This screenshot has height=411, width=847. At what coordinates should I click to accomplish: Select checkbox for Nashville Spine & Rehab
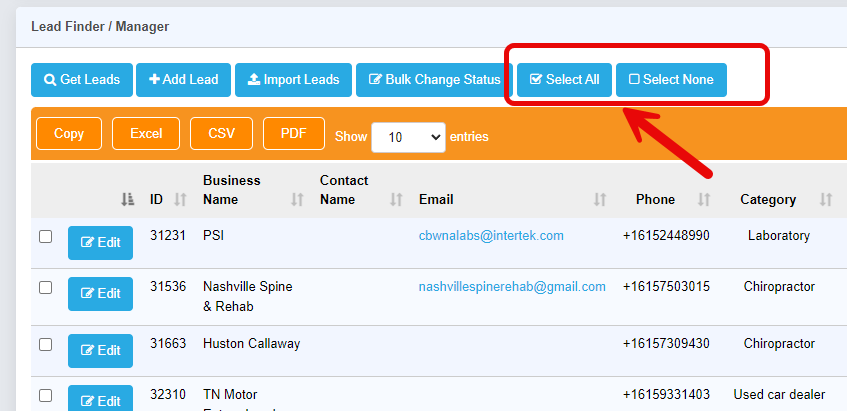click(x=45, y=287)
